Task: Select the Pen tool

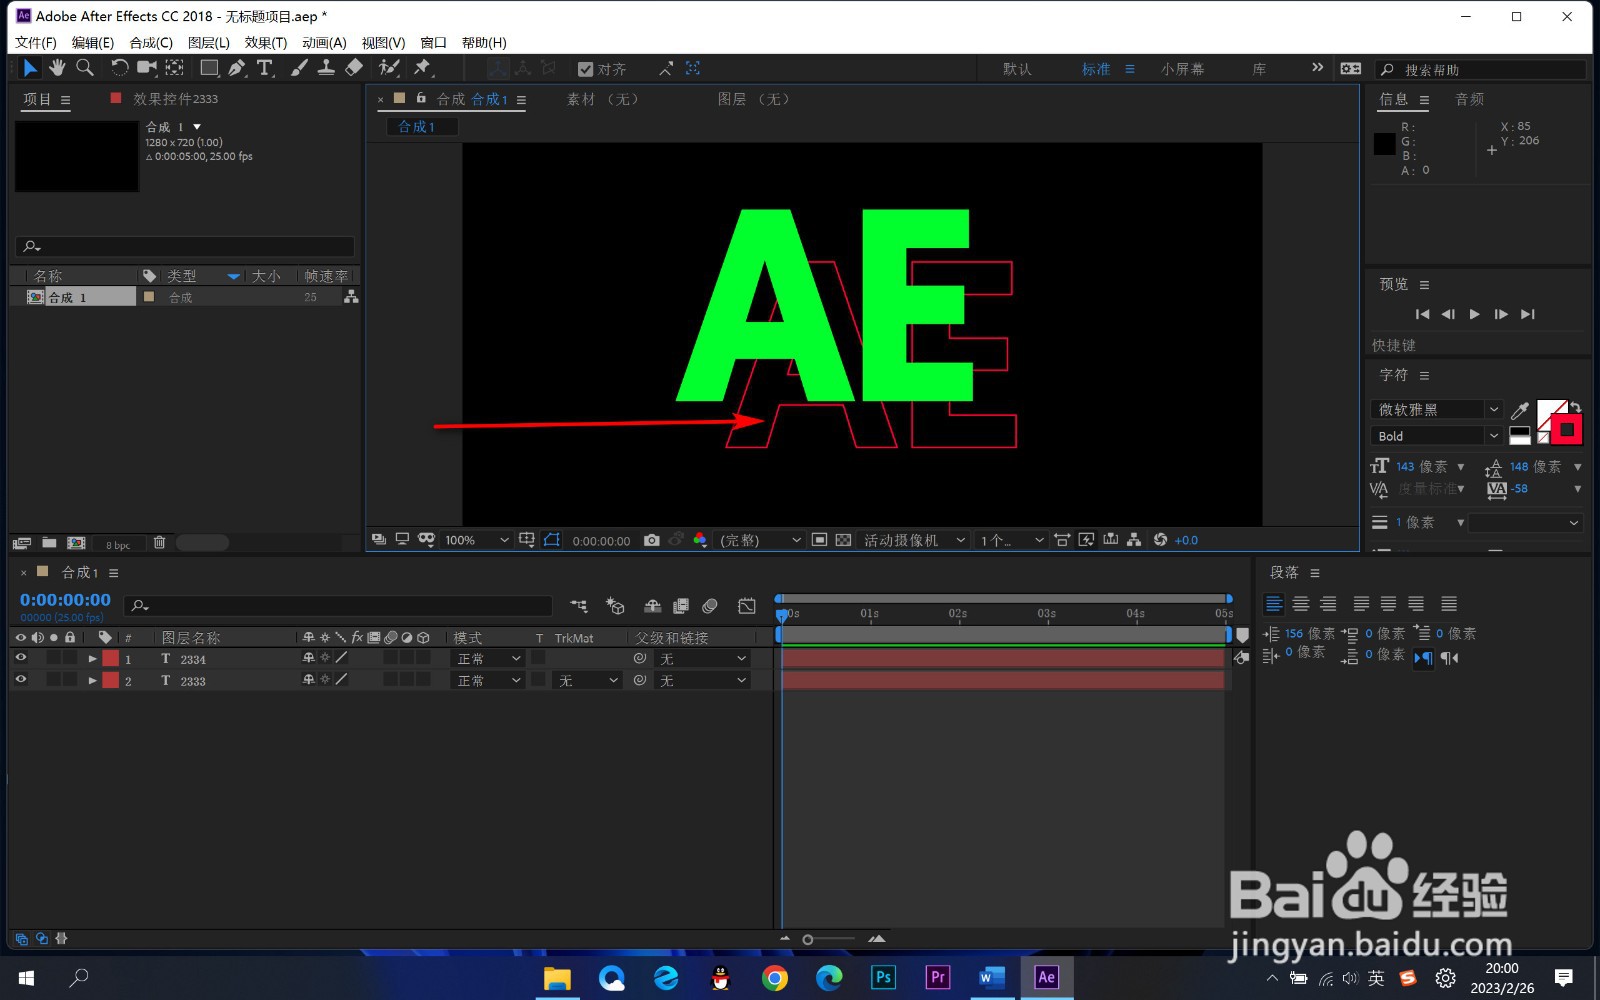Action: click(237, 68)
